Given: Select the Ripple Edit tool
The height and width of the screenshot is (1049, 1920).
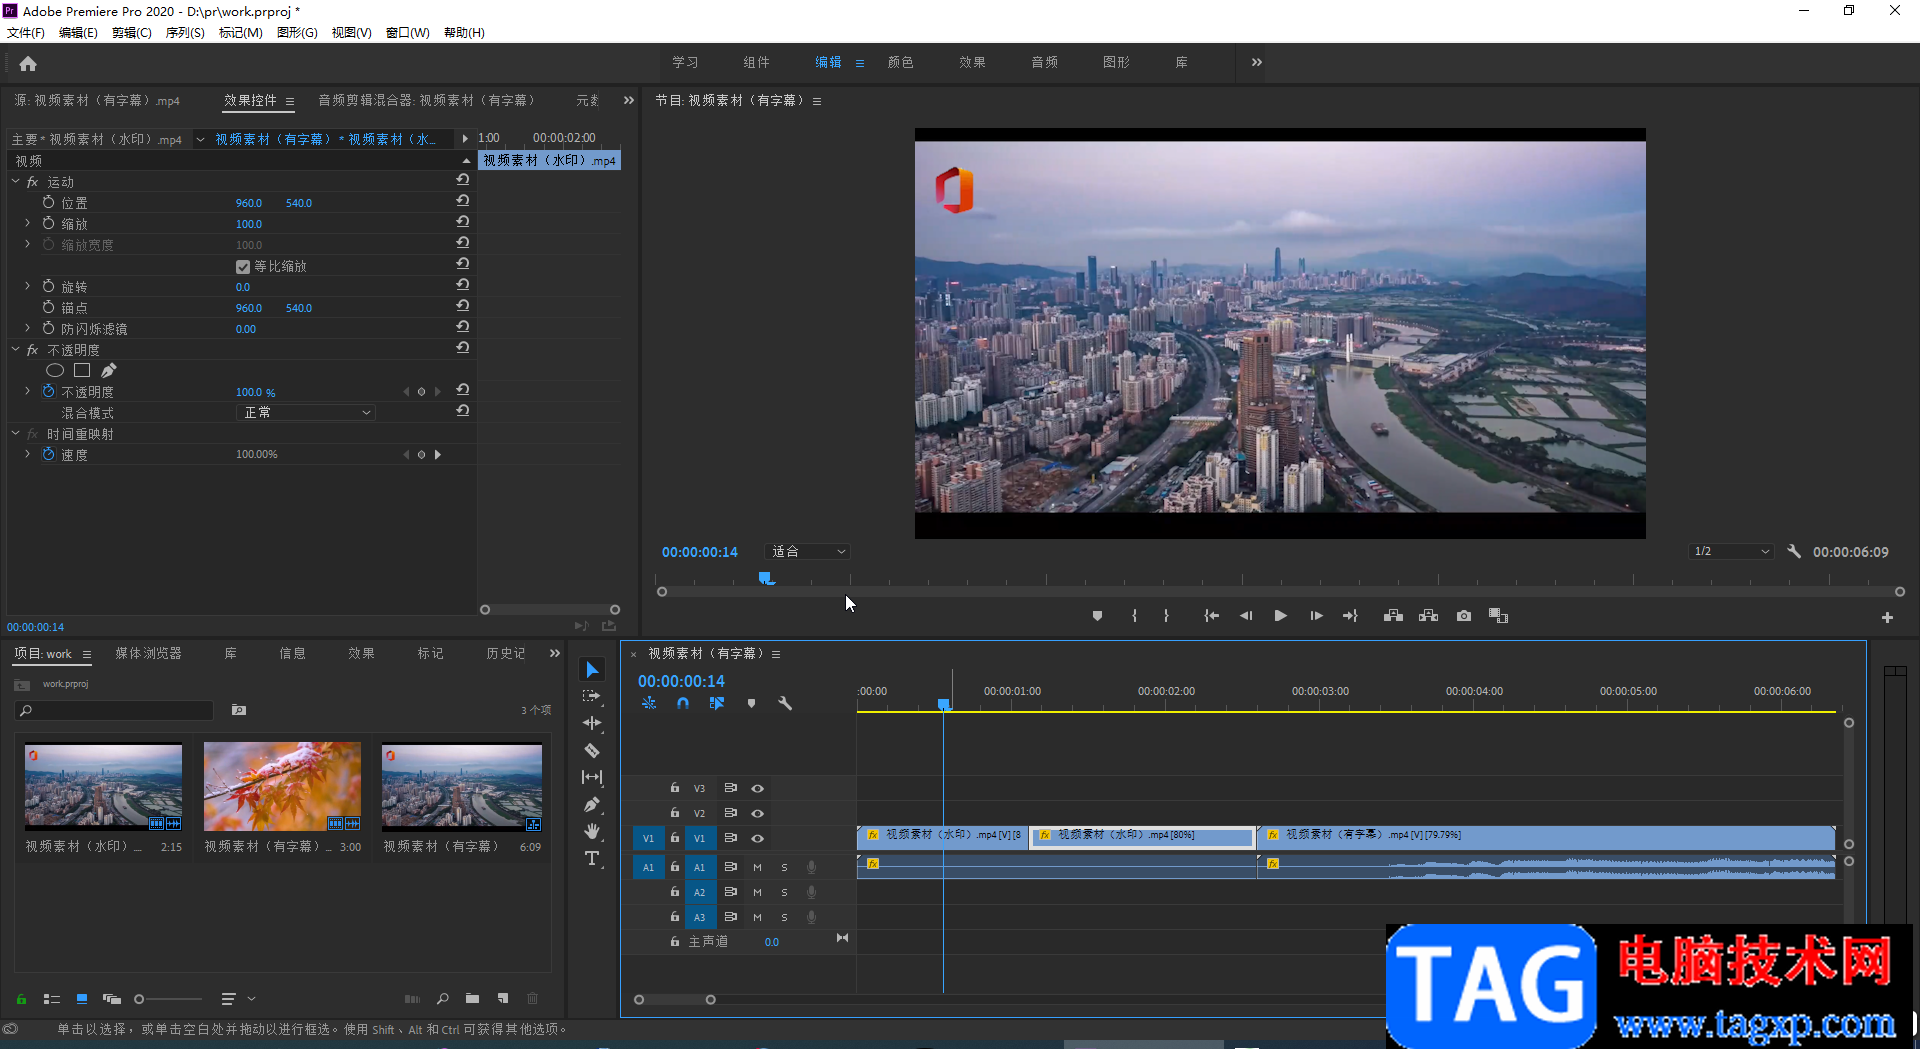Looking at the screenshot, I should click(x=592, y=723).
